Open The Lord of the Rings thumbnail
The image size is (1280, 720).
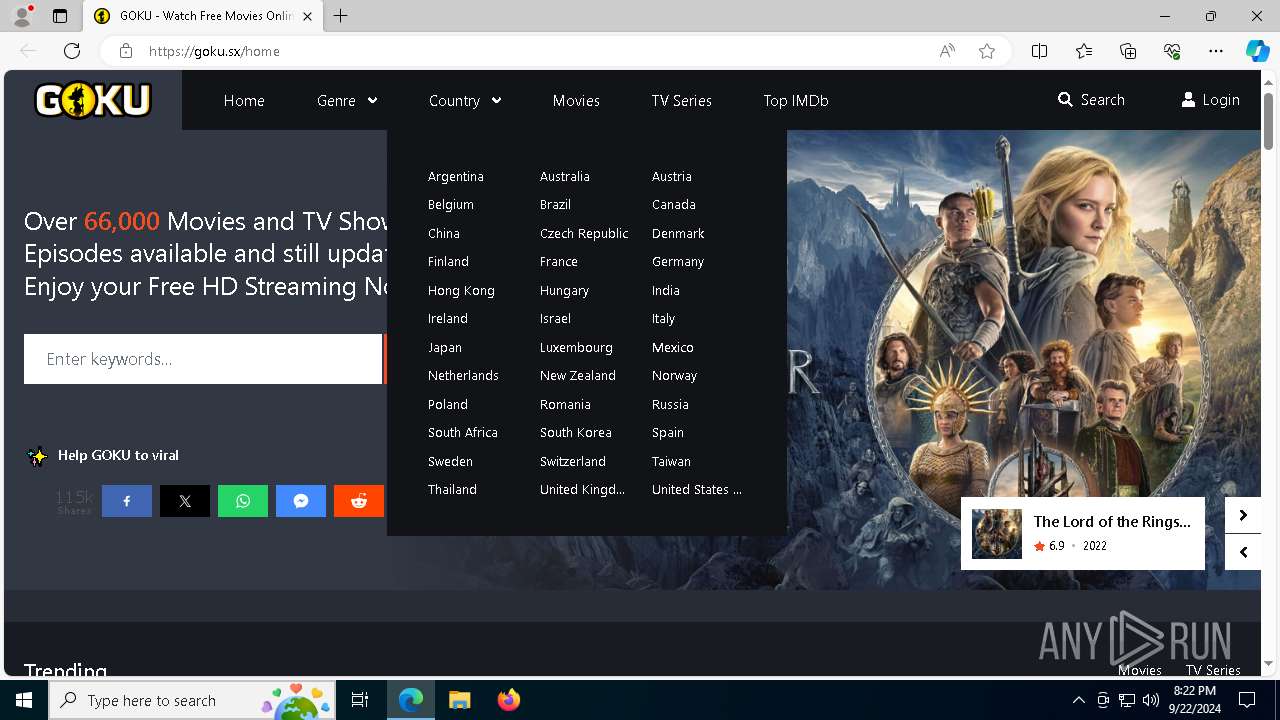[997, 534]
